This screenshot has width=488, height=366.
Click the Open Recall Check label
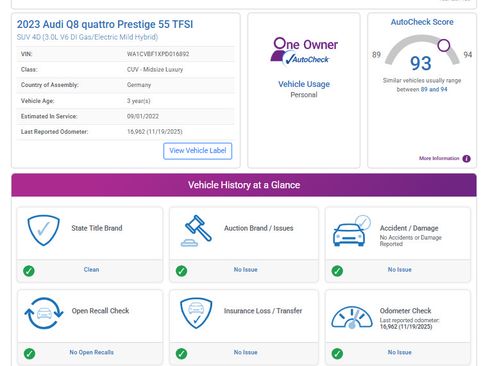tap(100, 311)
